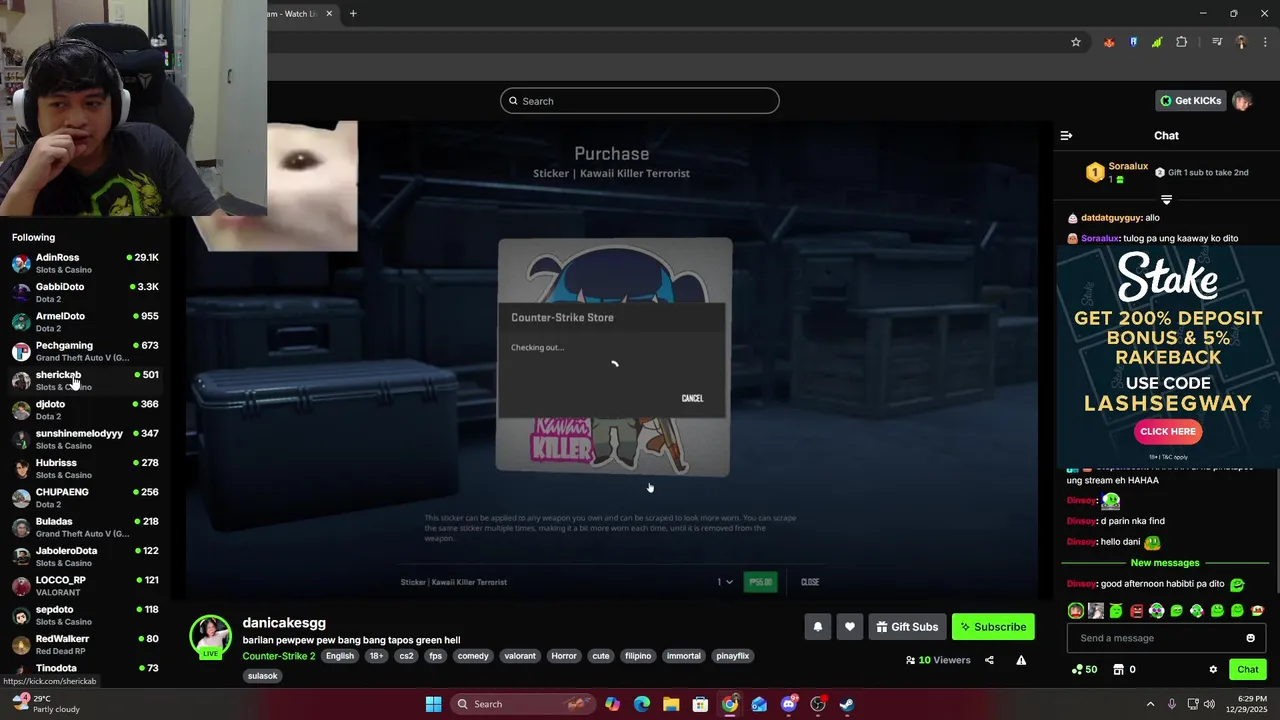This screenshot has height=720, width=1280.
Task: Click Gift Subs button
Action: coord(907,627)
